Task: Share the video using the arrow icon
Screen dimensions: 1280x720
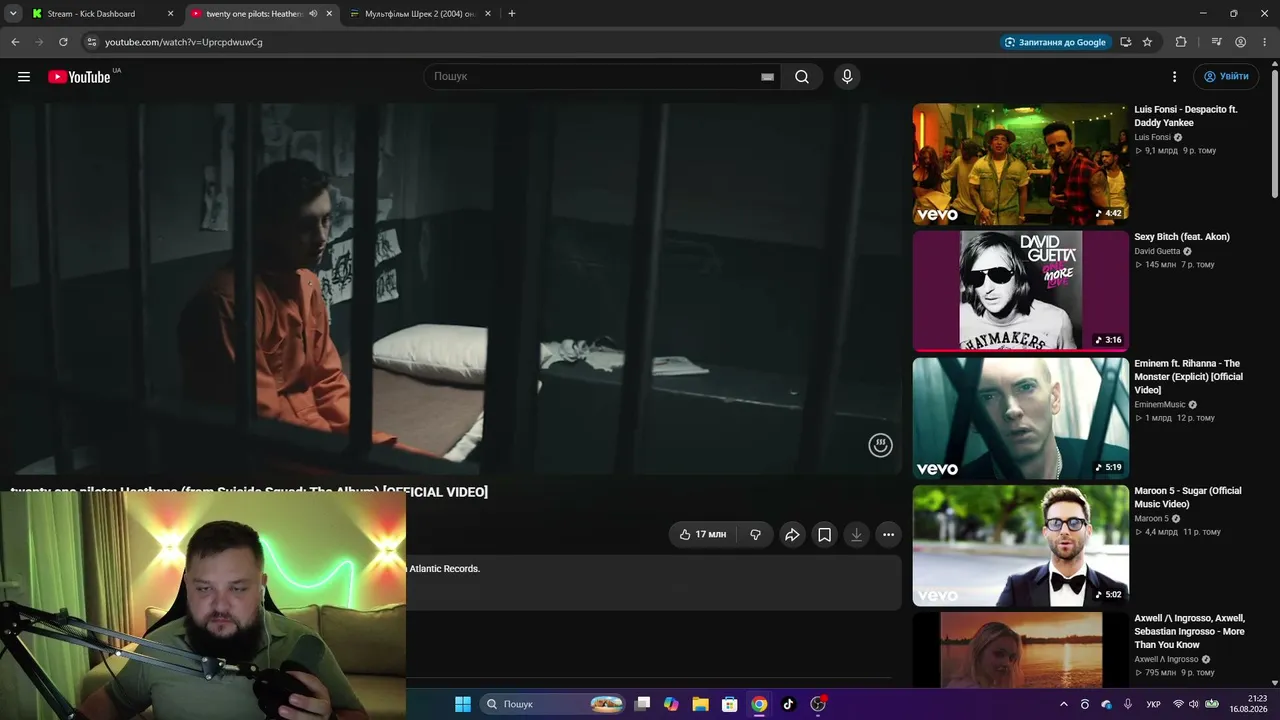Action: coord(792,535)
